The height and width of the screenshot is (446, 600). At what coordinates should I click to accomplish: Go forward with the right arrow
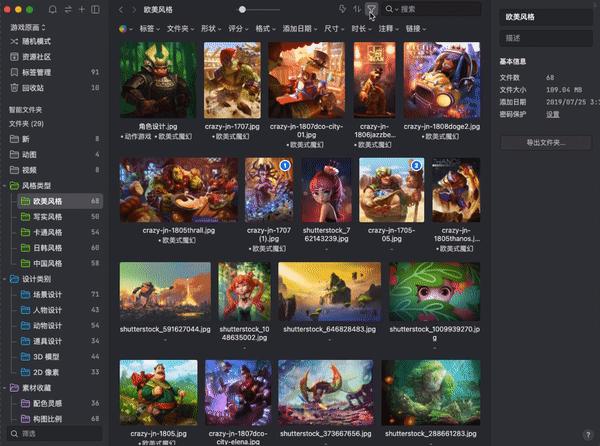point(134,10)
